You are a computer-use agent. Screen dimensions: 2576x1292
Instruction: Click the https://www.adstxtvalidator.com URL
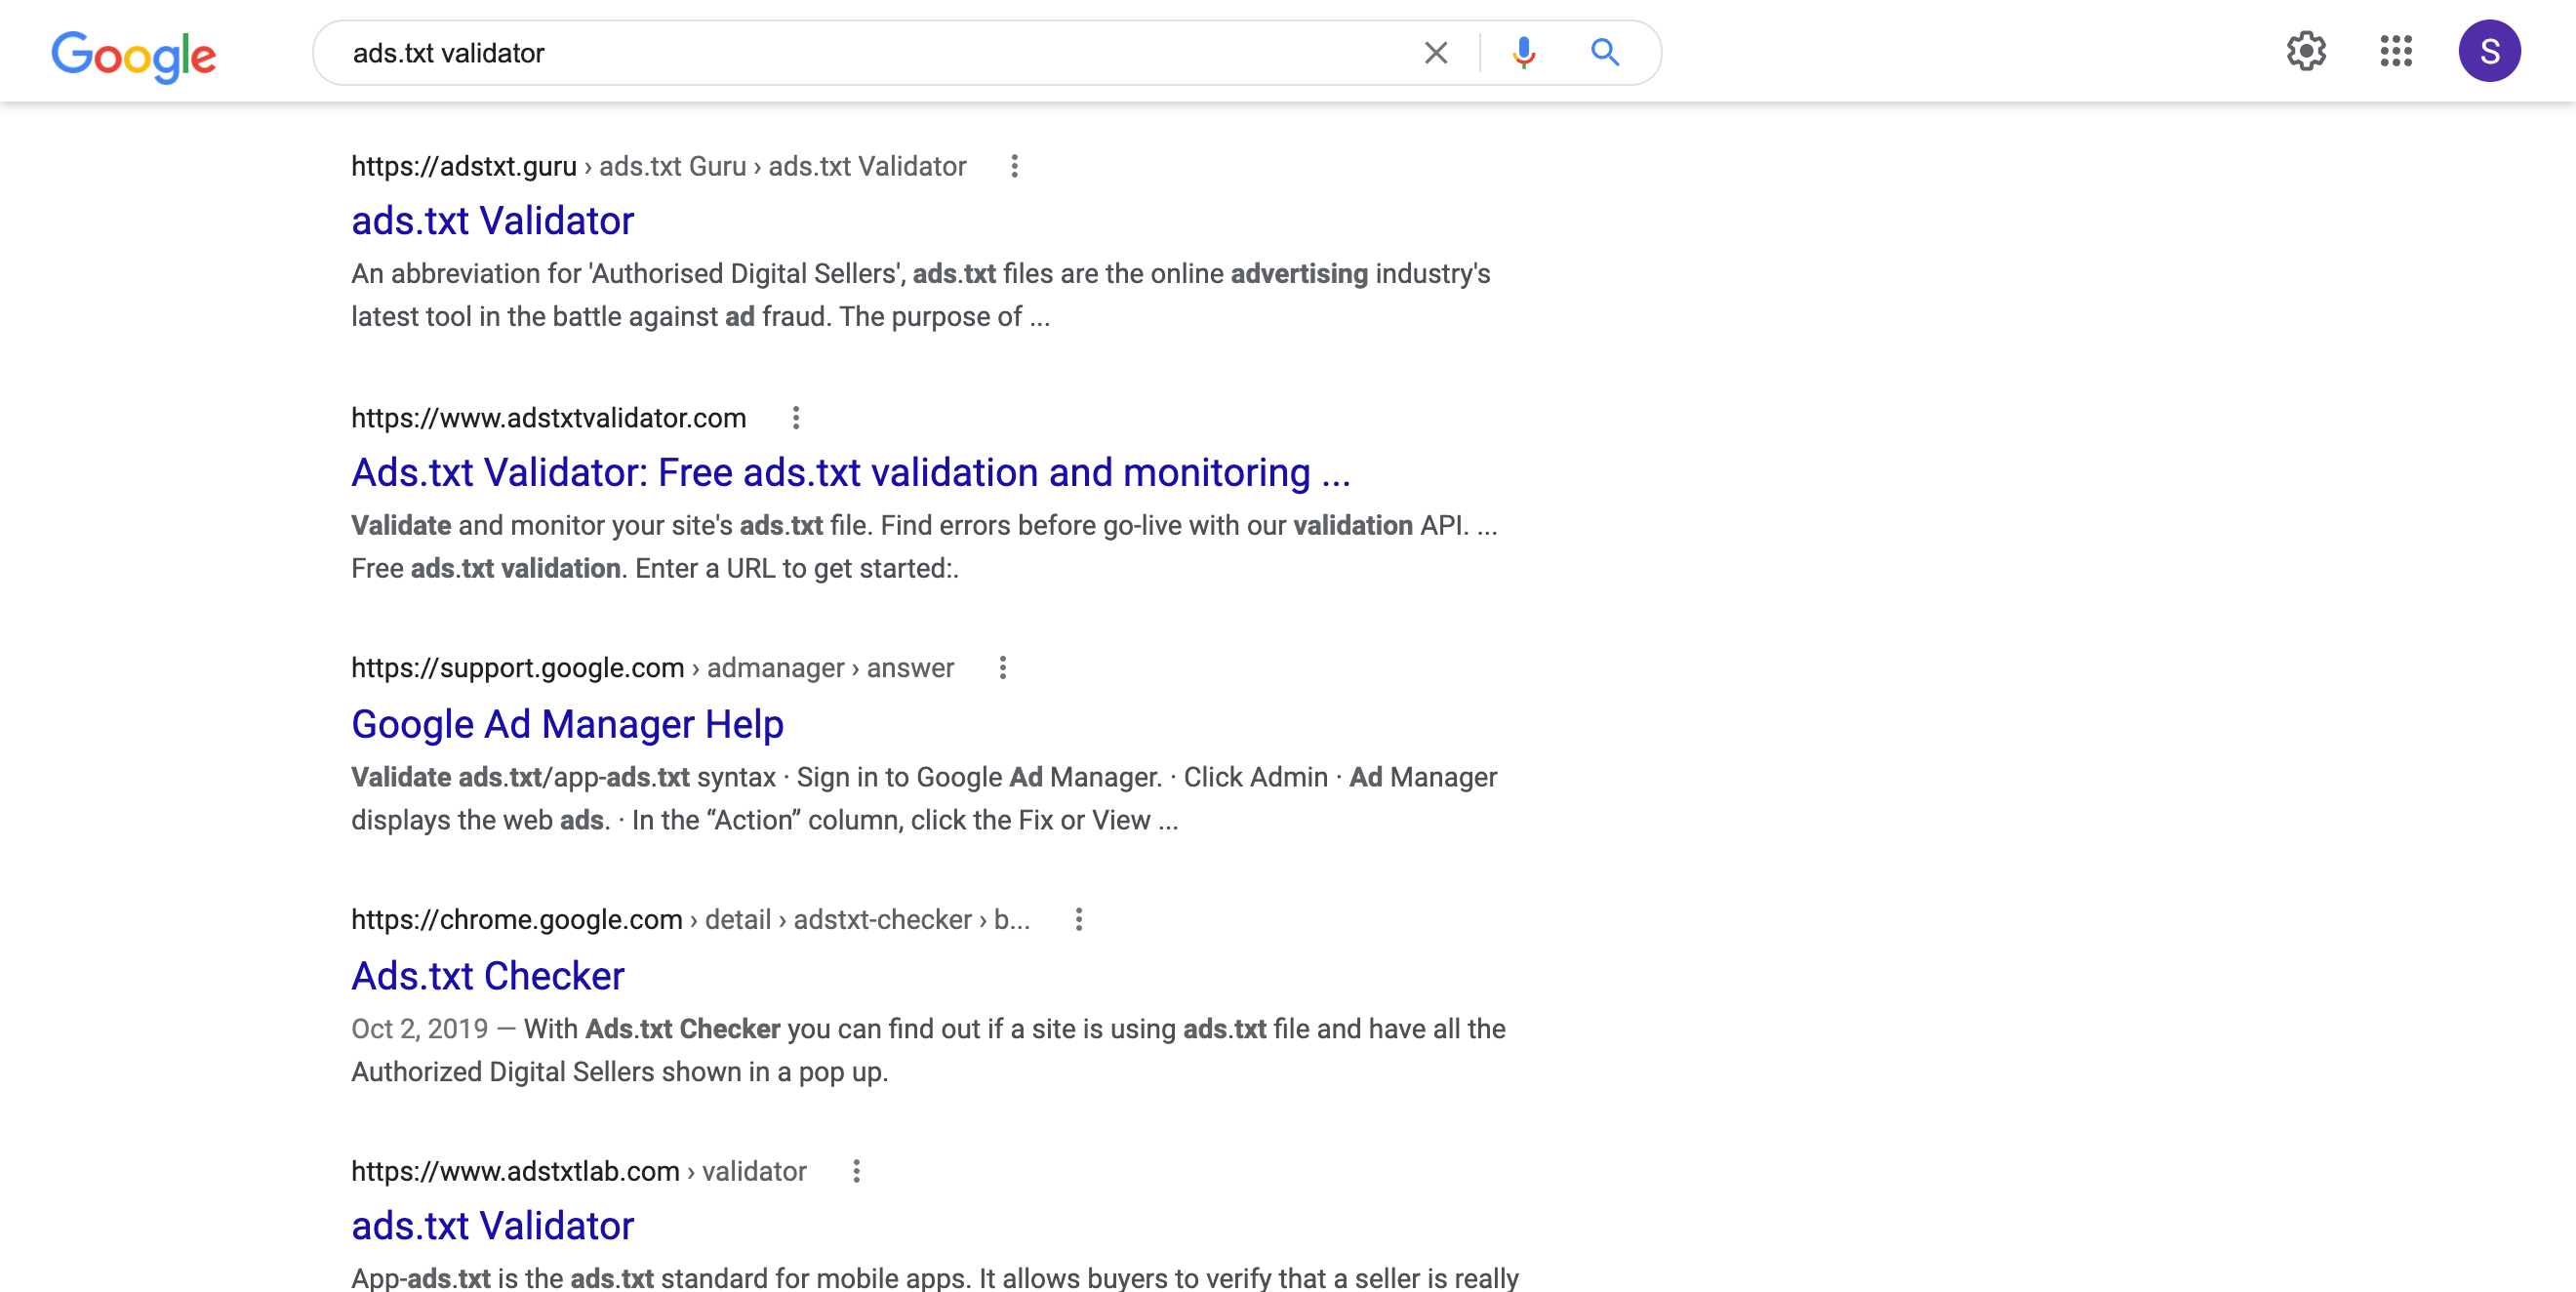coord(549,418)
